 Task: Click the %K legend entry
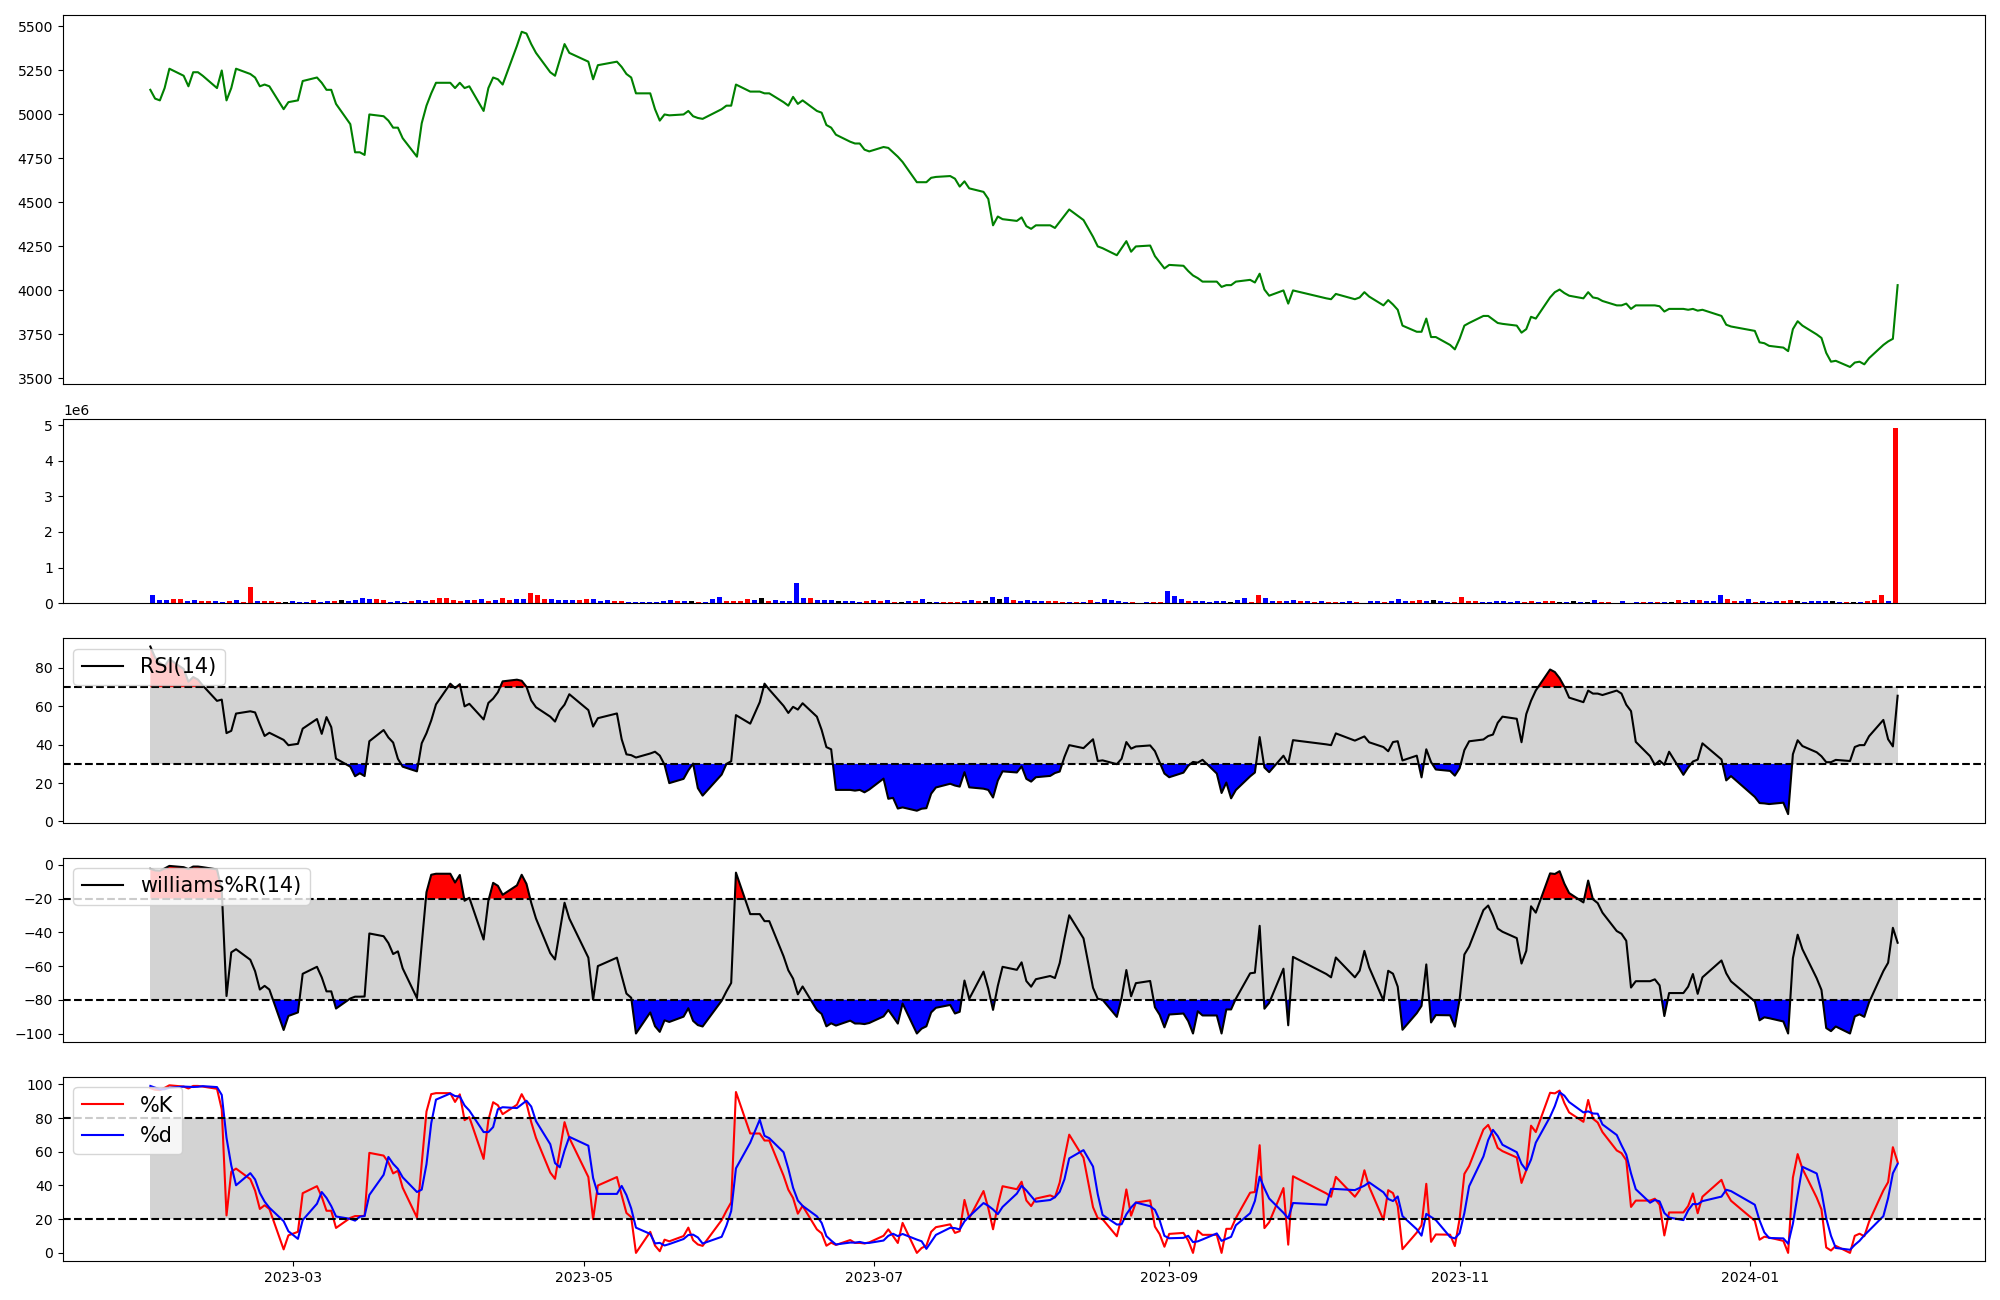155,1105
